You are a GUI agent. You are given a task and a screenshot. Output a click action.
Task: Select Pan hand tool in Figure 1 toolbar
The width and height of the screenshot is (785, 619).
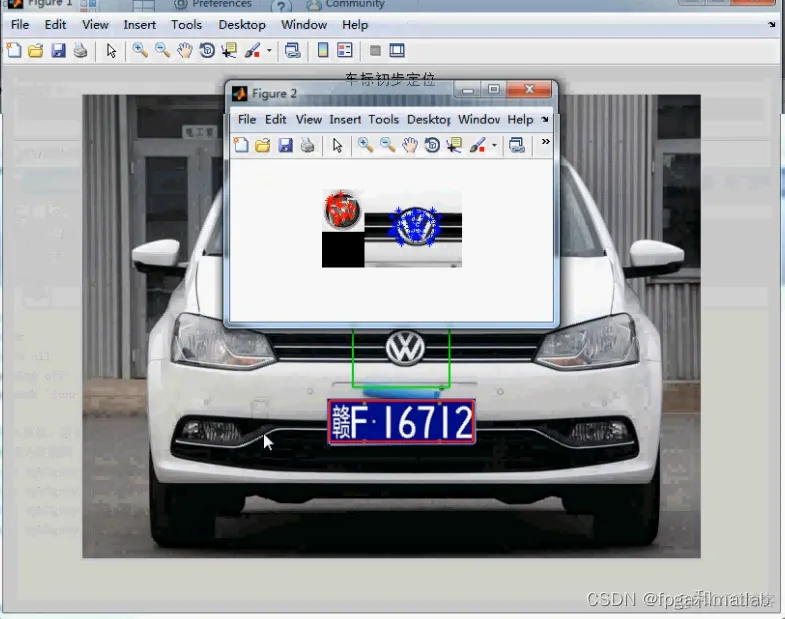tap(185, 51)
